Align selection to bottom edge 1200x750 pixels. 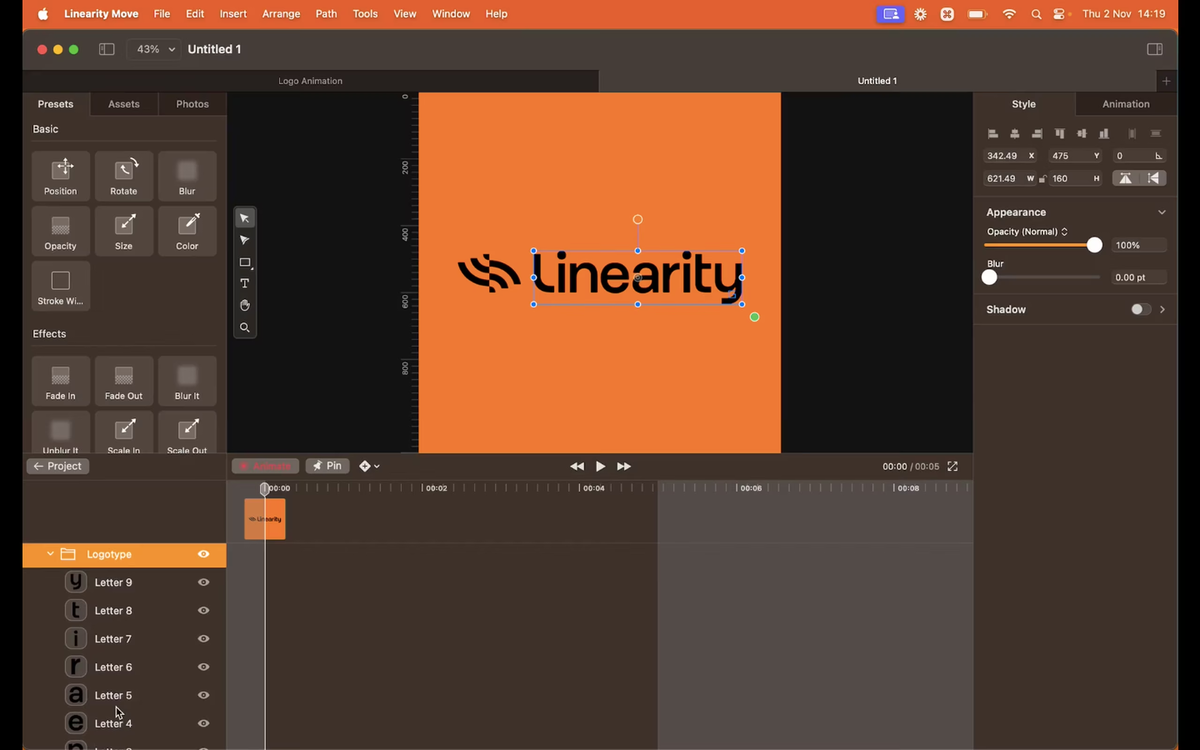pyautogui.click(x=1104, y=133)
